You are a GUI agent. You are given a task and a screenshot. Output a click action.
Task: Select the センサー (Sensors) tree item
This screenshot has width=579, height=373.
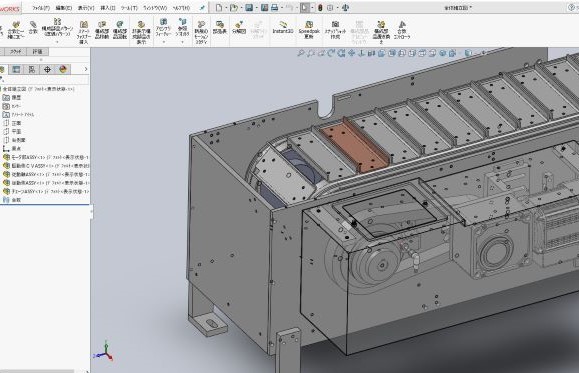coord(11,106)
